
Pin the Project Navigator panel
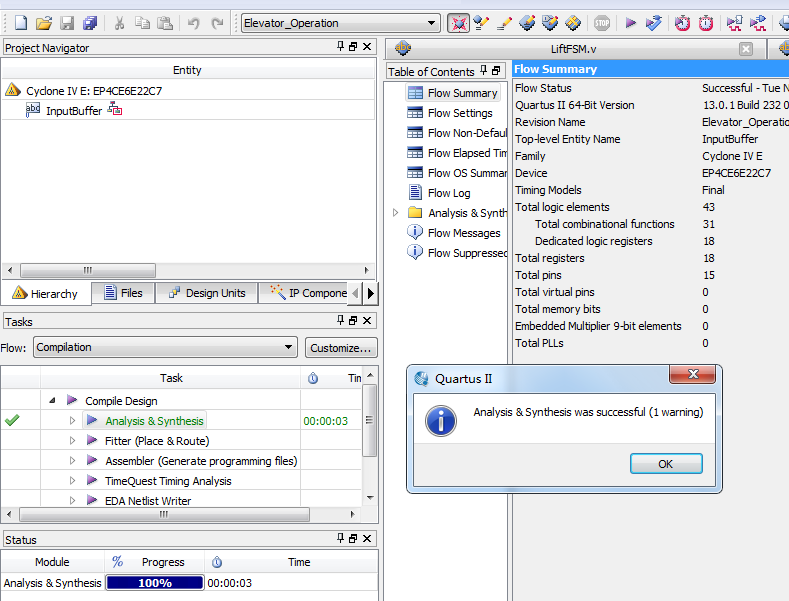tap(341, 46)
